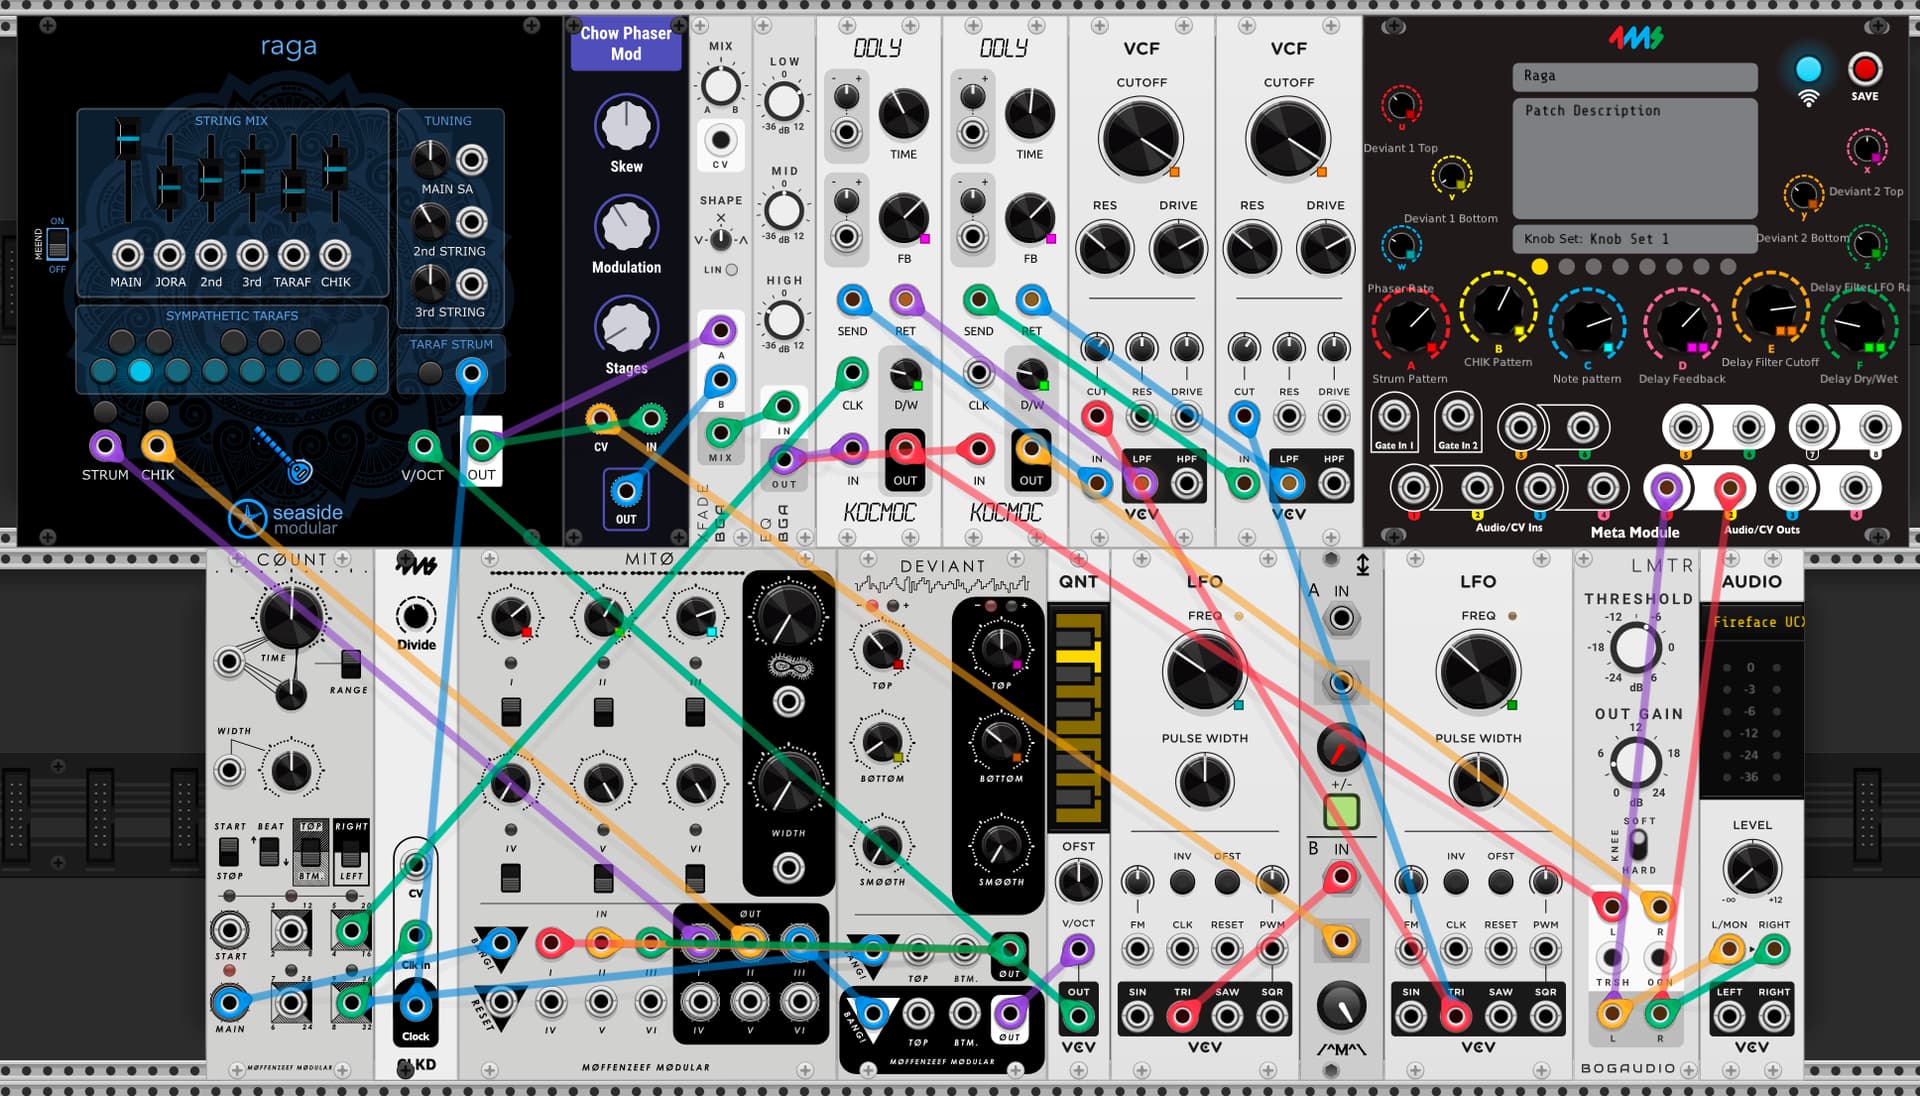1920x1096 pixels.
Task: Click the V/OCT jack on raga
Action: click(423, 446)
